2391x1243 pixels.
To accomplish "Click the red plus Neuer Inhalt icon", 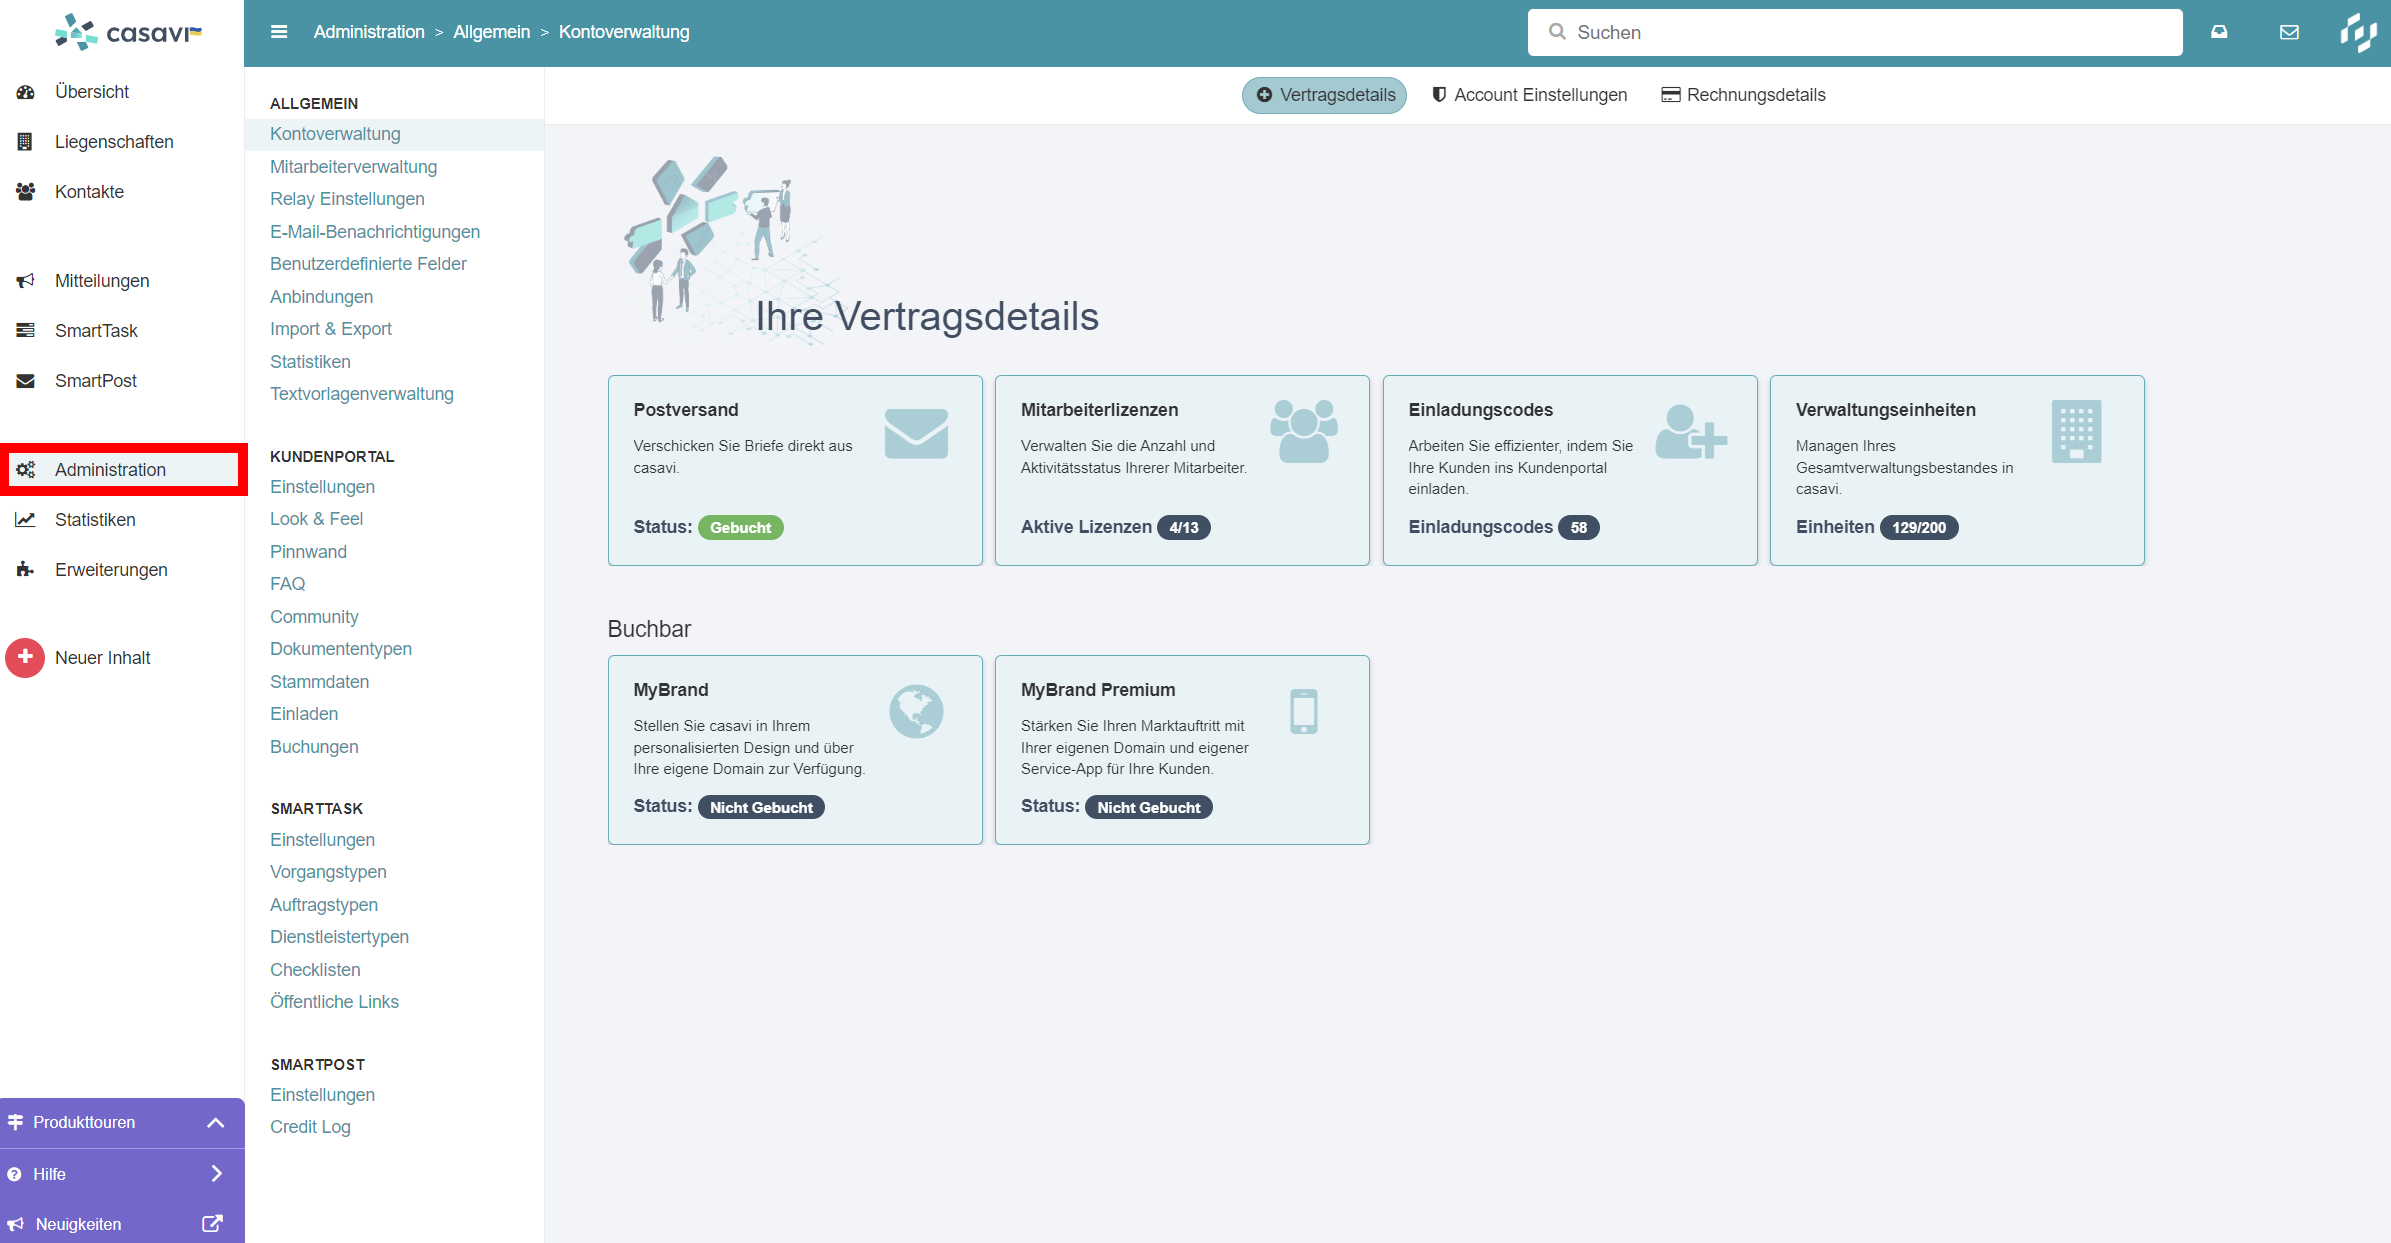I will [x=25, y=657].
